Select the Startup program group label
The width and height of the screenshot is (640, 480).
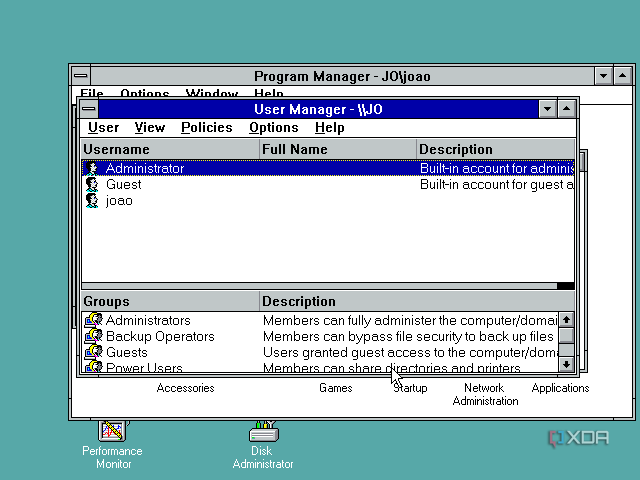(x=410, y=388)
